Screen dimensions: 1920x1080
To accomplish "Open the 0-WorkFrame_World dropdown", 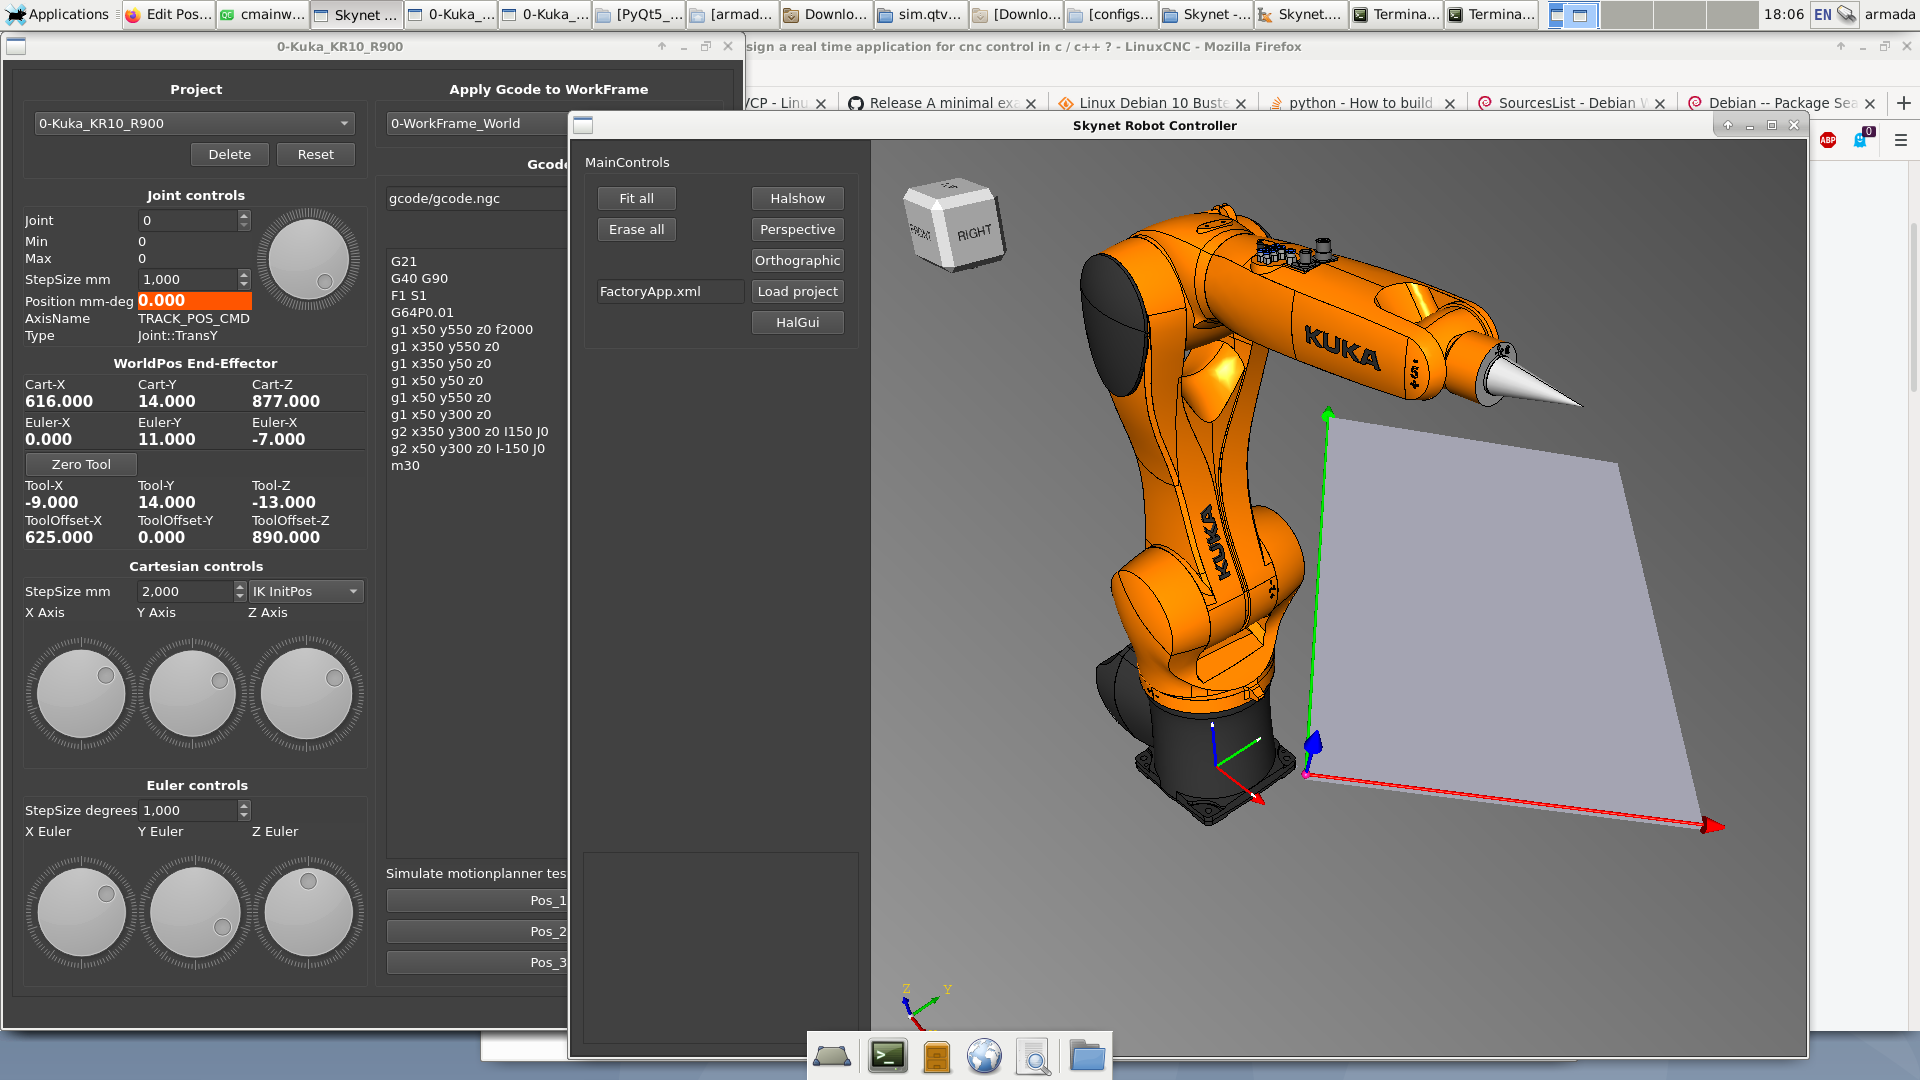I will tap(477, 123).
